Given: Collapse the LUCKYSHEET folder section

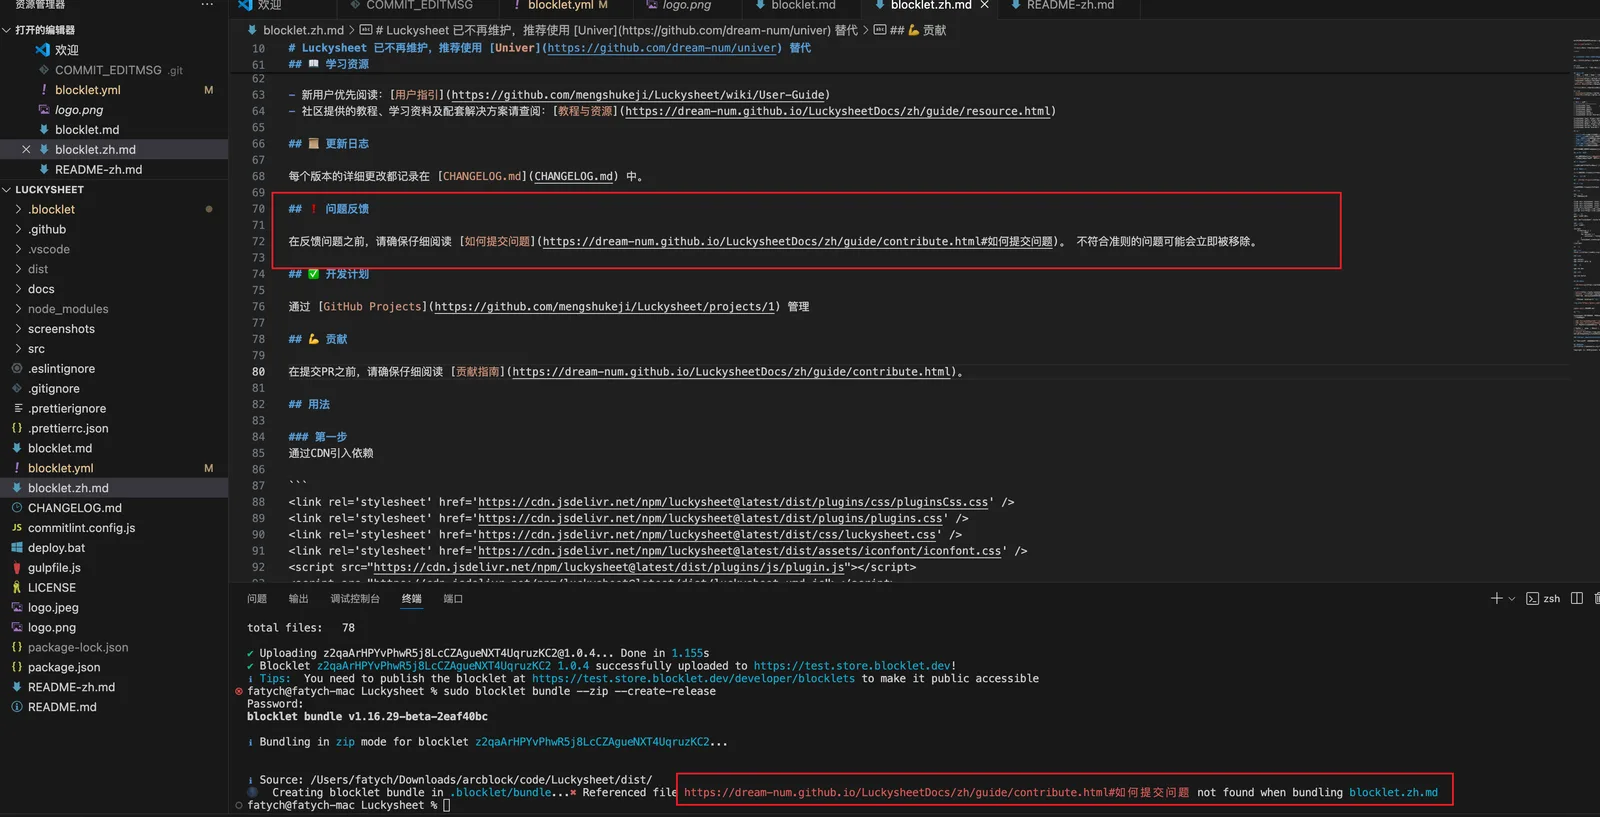Looking at the screenshot, I should pyautogui.click(x=7, y=189).
